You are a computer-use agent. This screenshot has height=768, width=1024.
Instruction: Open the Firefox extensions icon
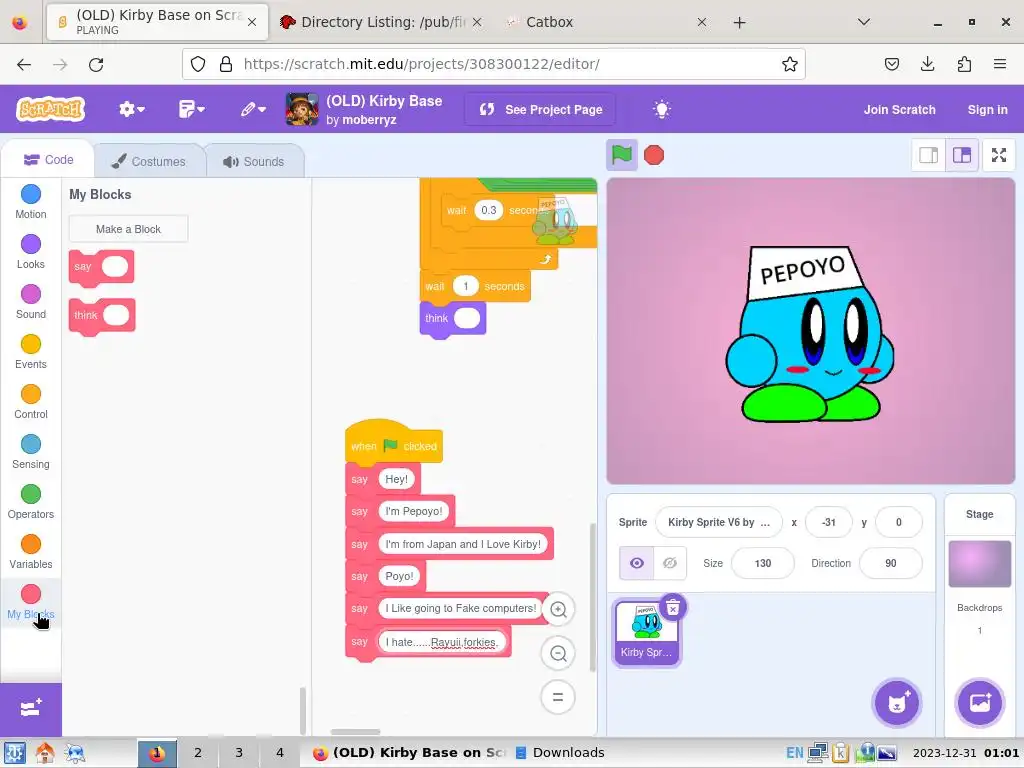pos(964,64)
